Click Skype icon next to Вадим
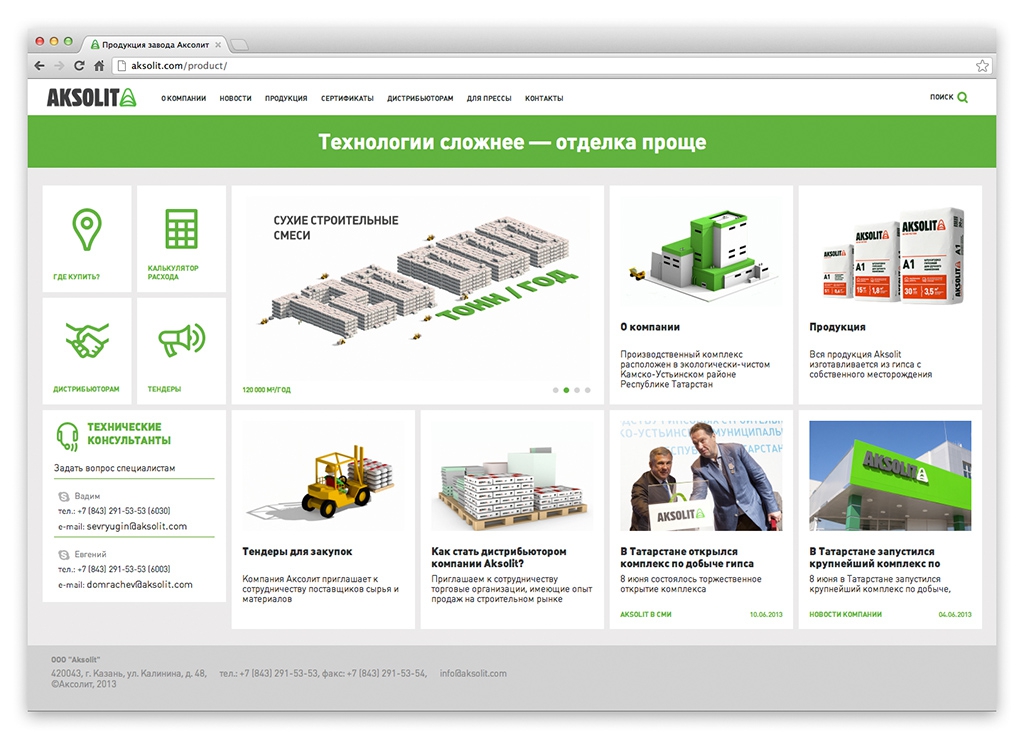Image resolution: width=1024 pixels, height=747 pixels. coord(63,497)
